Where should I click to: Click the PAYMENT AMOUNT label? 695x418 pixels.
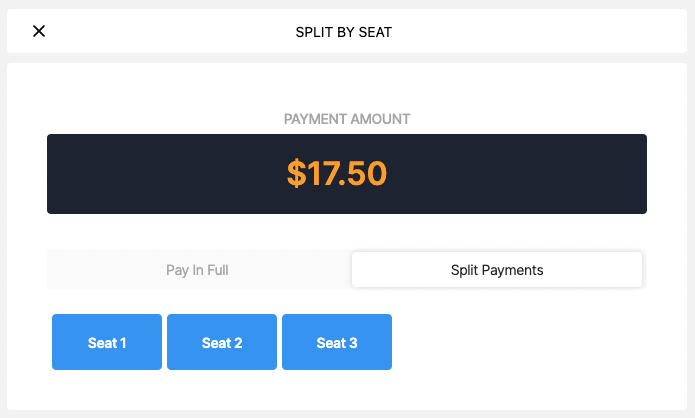click(347, 119)
